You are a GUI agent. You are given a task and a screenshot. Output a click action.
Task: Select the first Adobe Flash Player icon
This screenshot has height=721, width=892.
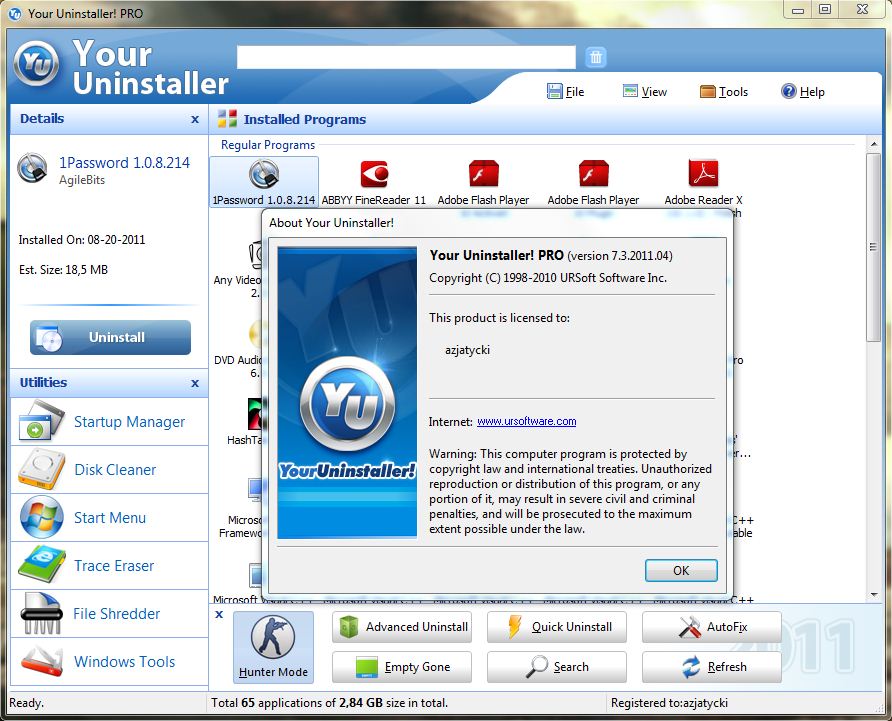[x=483, y=182]
